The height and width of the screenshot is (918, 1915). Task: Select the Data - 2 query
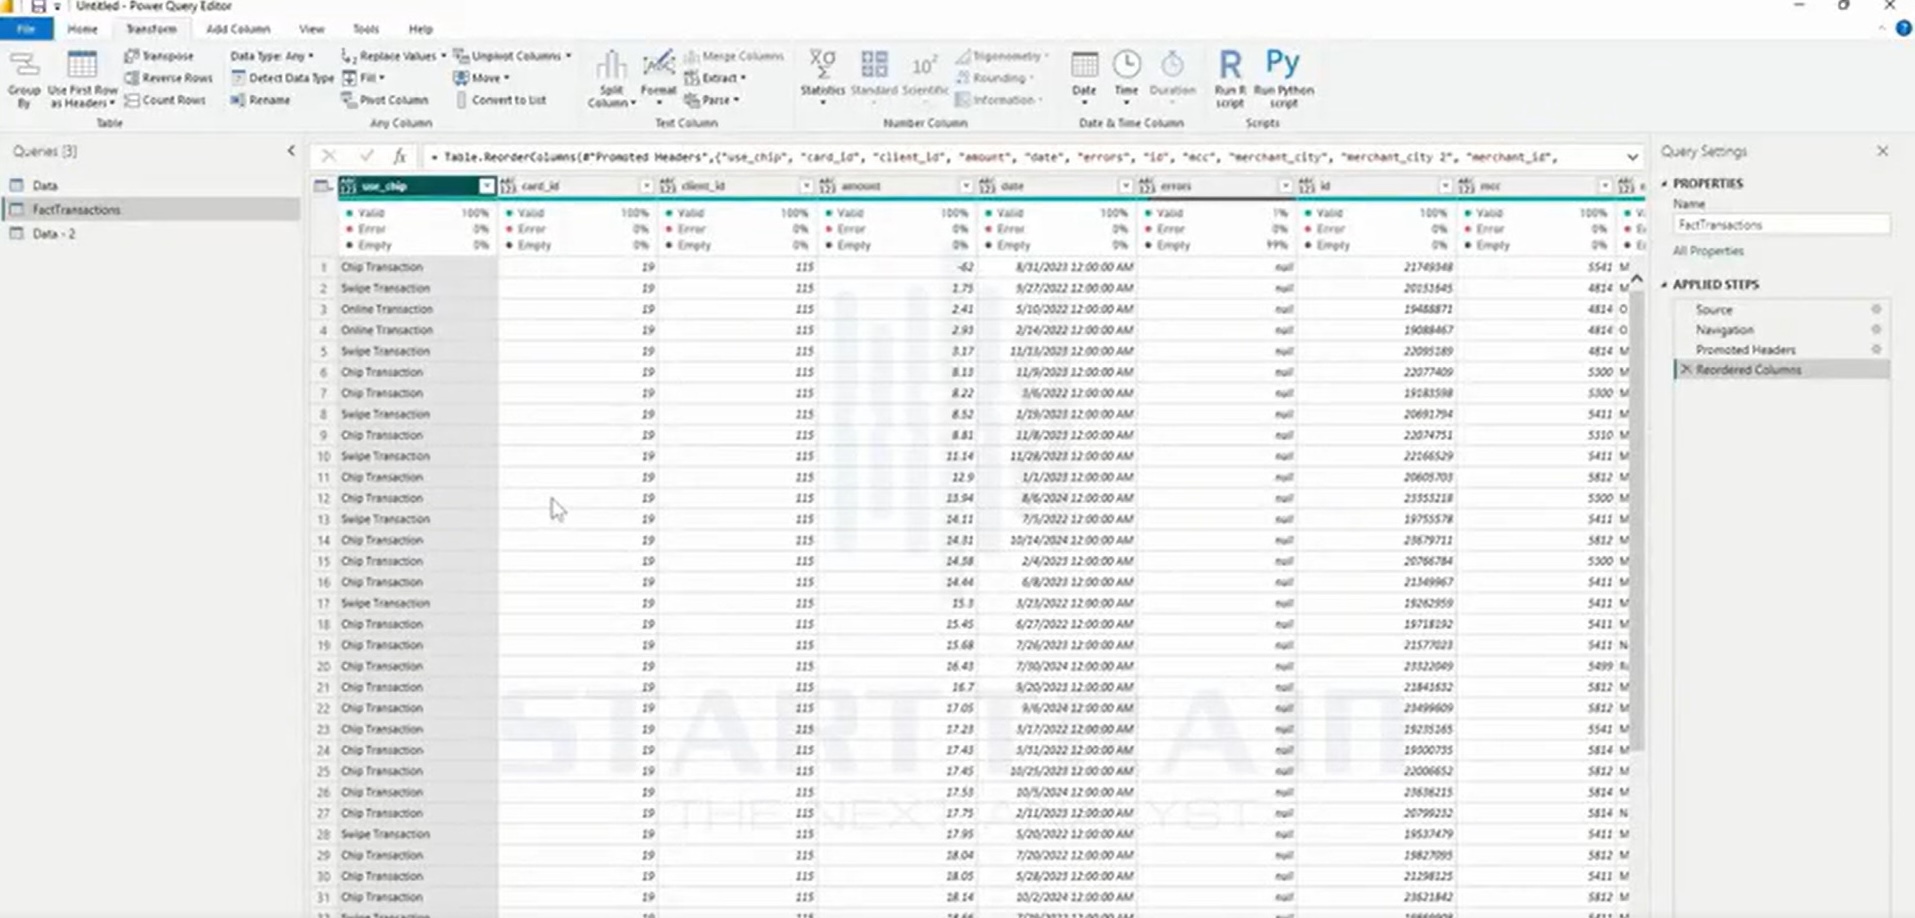tap(150, 234)
